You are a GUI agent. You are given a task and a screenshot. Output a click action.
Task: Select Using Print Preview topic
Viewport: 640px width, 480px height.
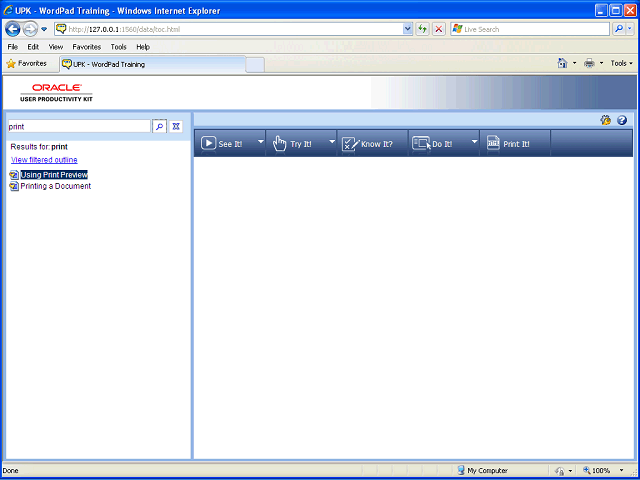point(54,175)
